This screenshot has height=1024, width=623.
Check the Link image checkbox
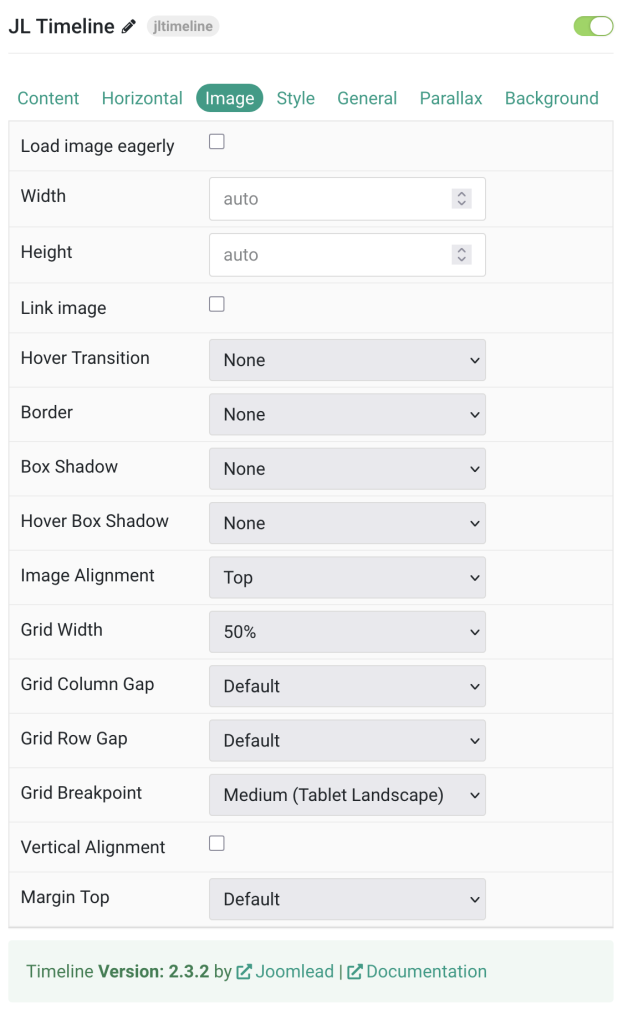[217, 304]
